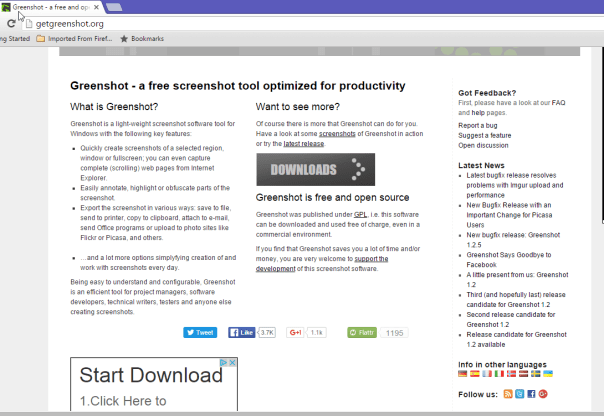Screen dimensions: 604x416
Task: Click the Google +1 button
Action: click(x=295, y=332)
